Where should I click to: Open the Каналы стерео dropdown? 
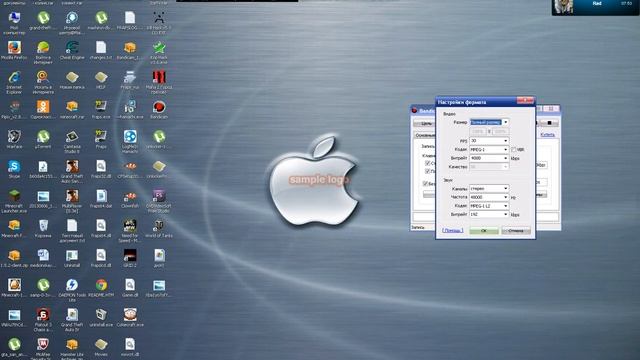(489, 189)
